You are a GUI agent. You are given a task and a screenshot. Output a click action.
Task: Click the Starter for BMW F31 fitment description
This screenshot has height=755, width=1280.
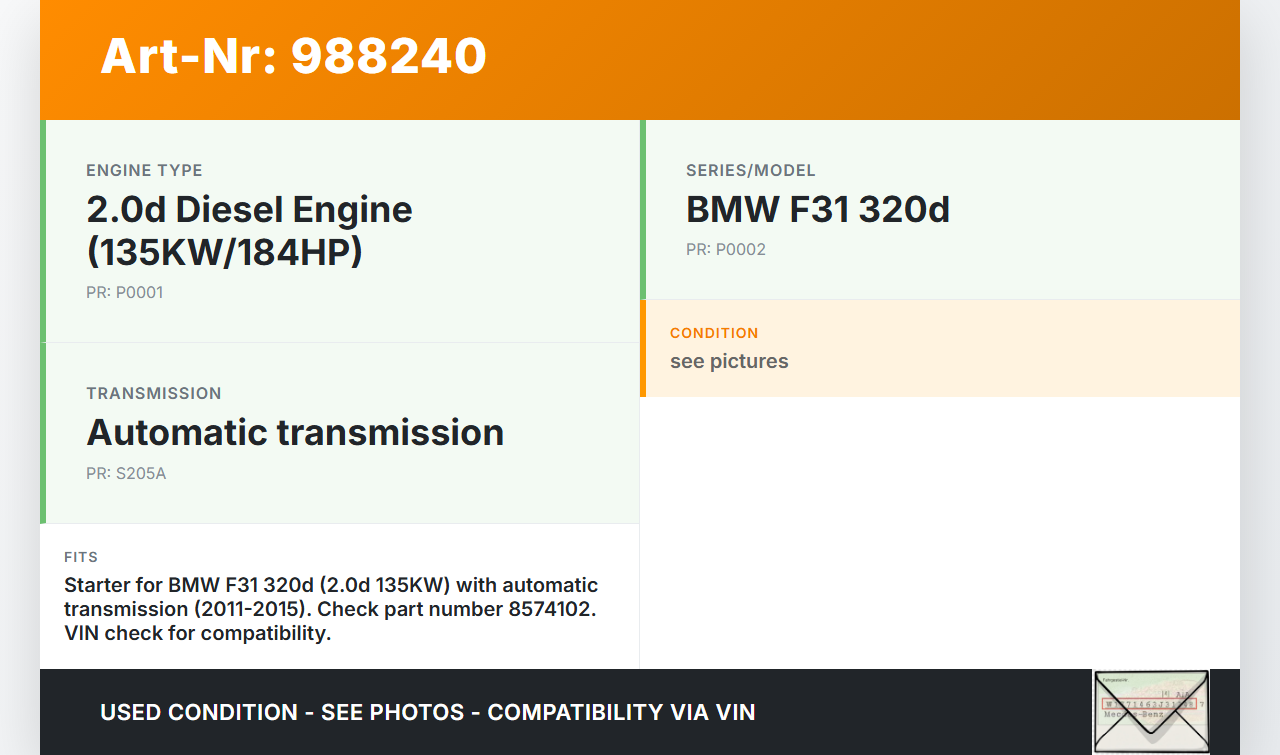[x=330, y=609]
